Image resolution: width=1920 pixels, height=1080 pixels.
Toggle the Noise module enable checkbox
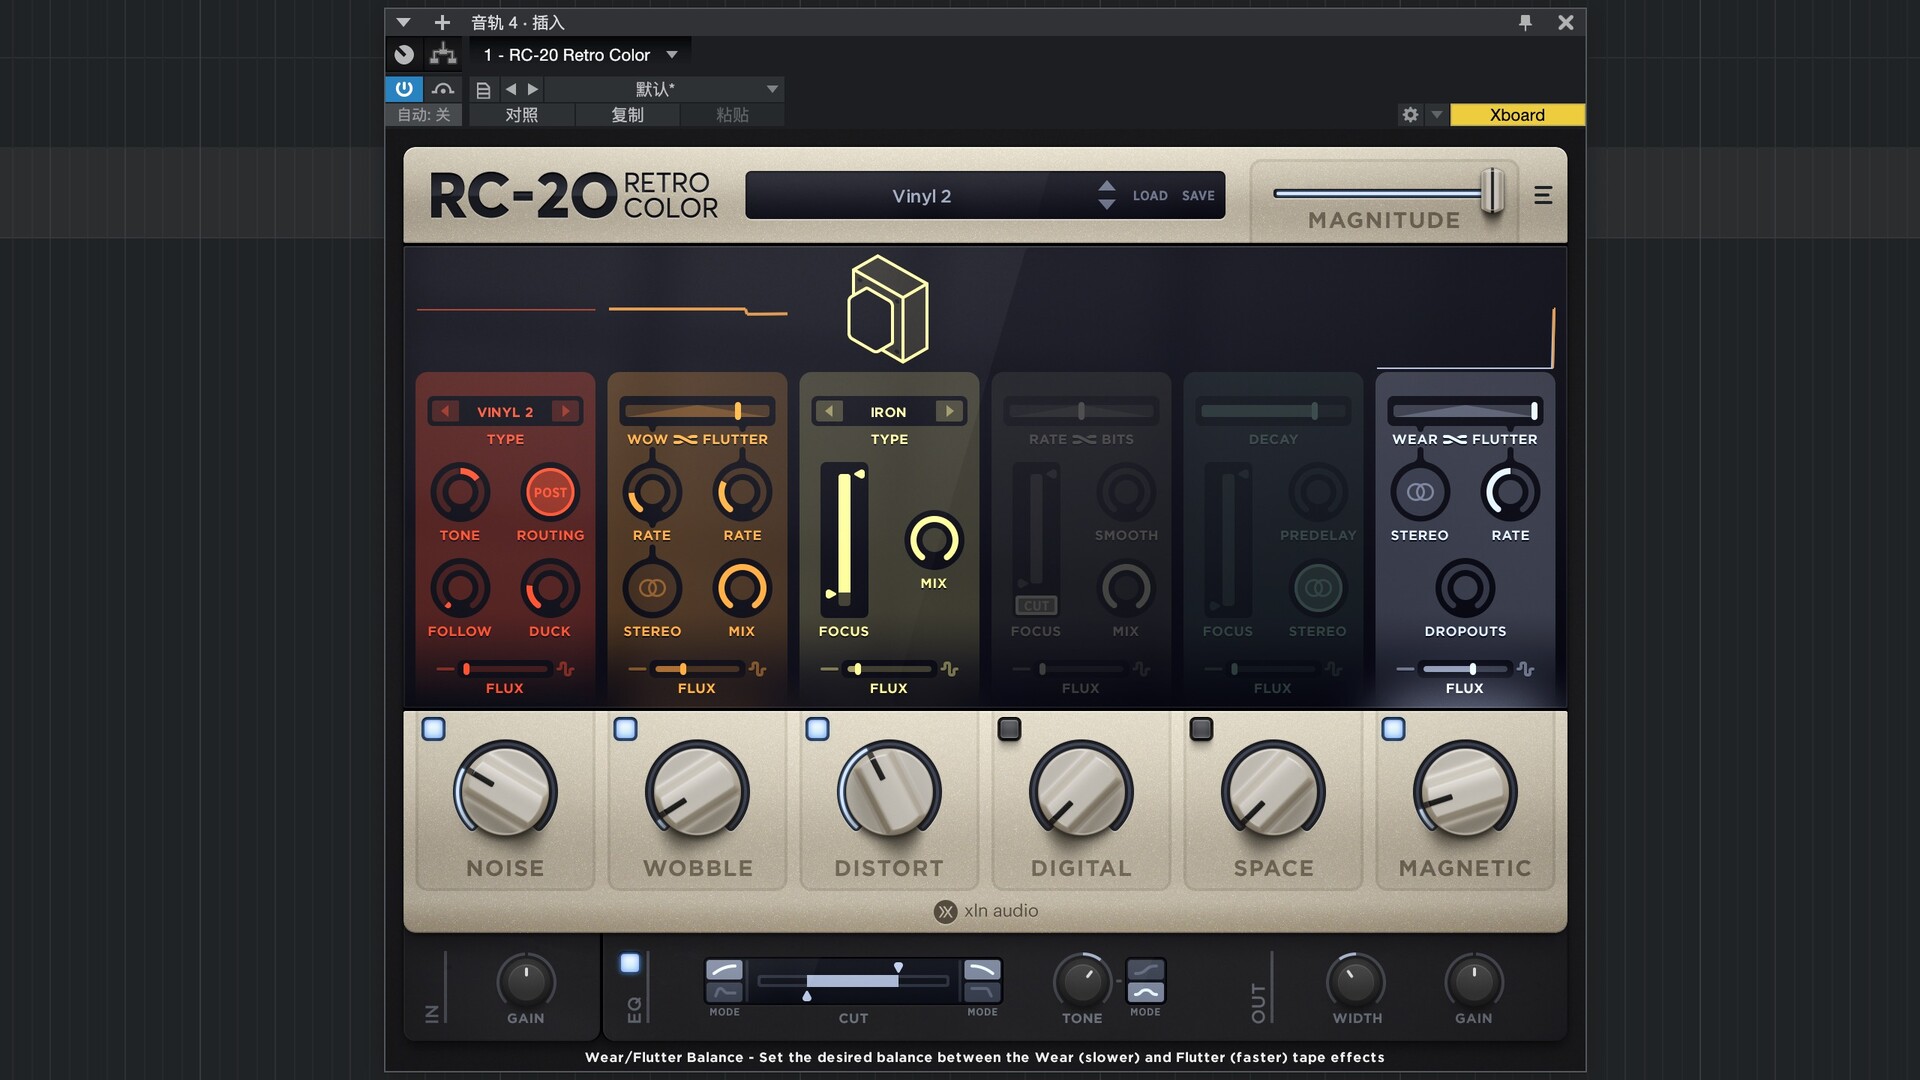pos(433,729)
